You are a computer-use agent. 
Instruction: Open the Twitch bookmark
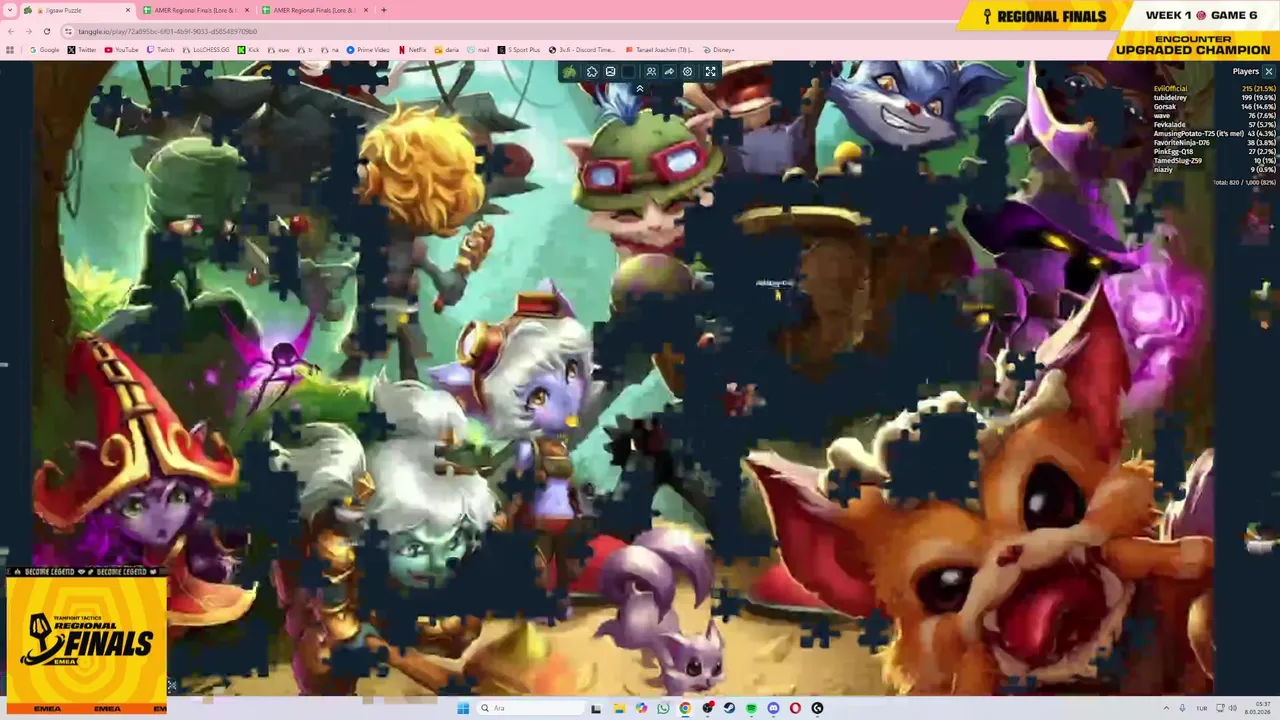tap(160, 49)
